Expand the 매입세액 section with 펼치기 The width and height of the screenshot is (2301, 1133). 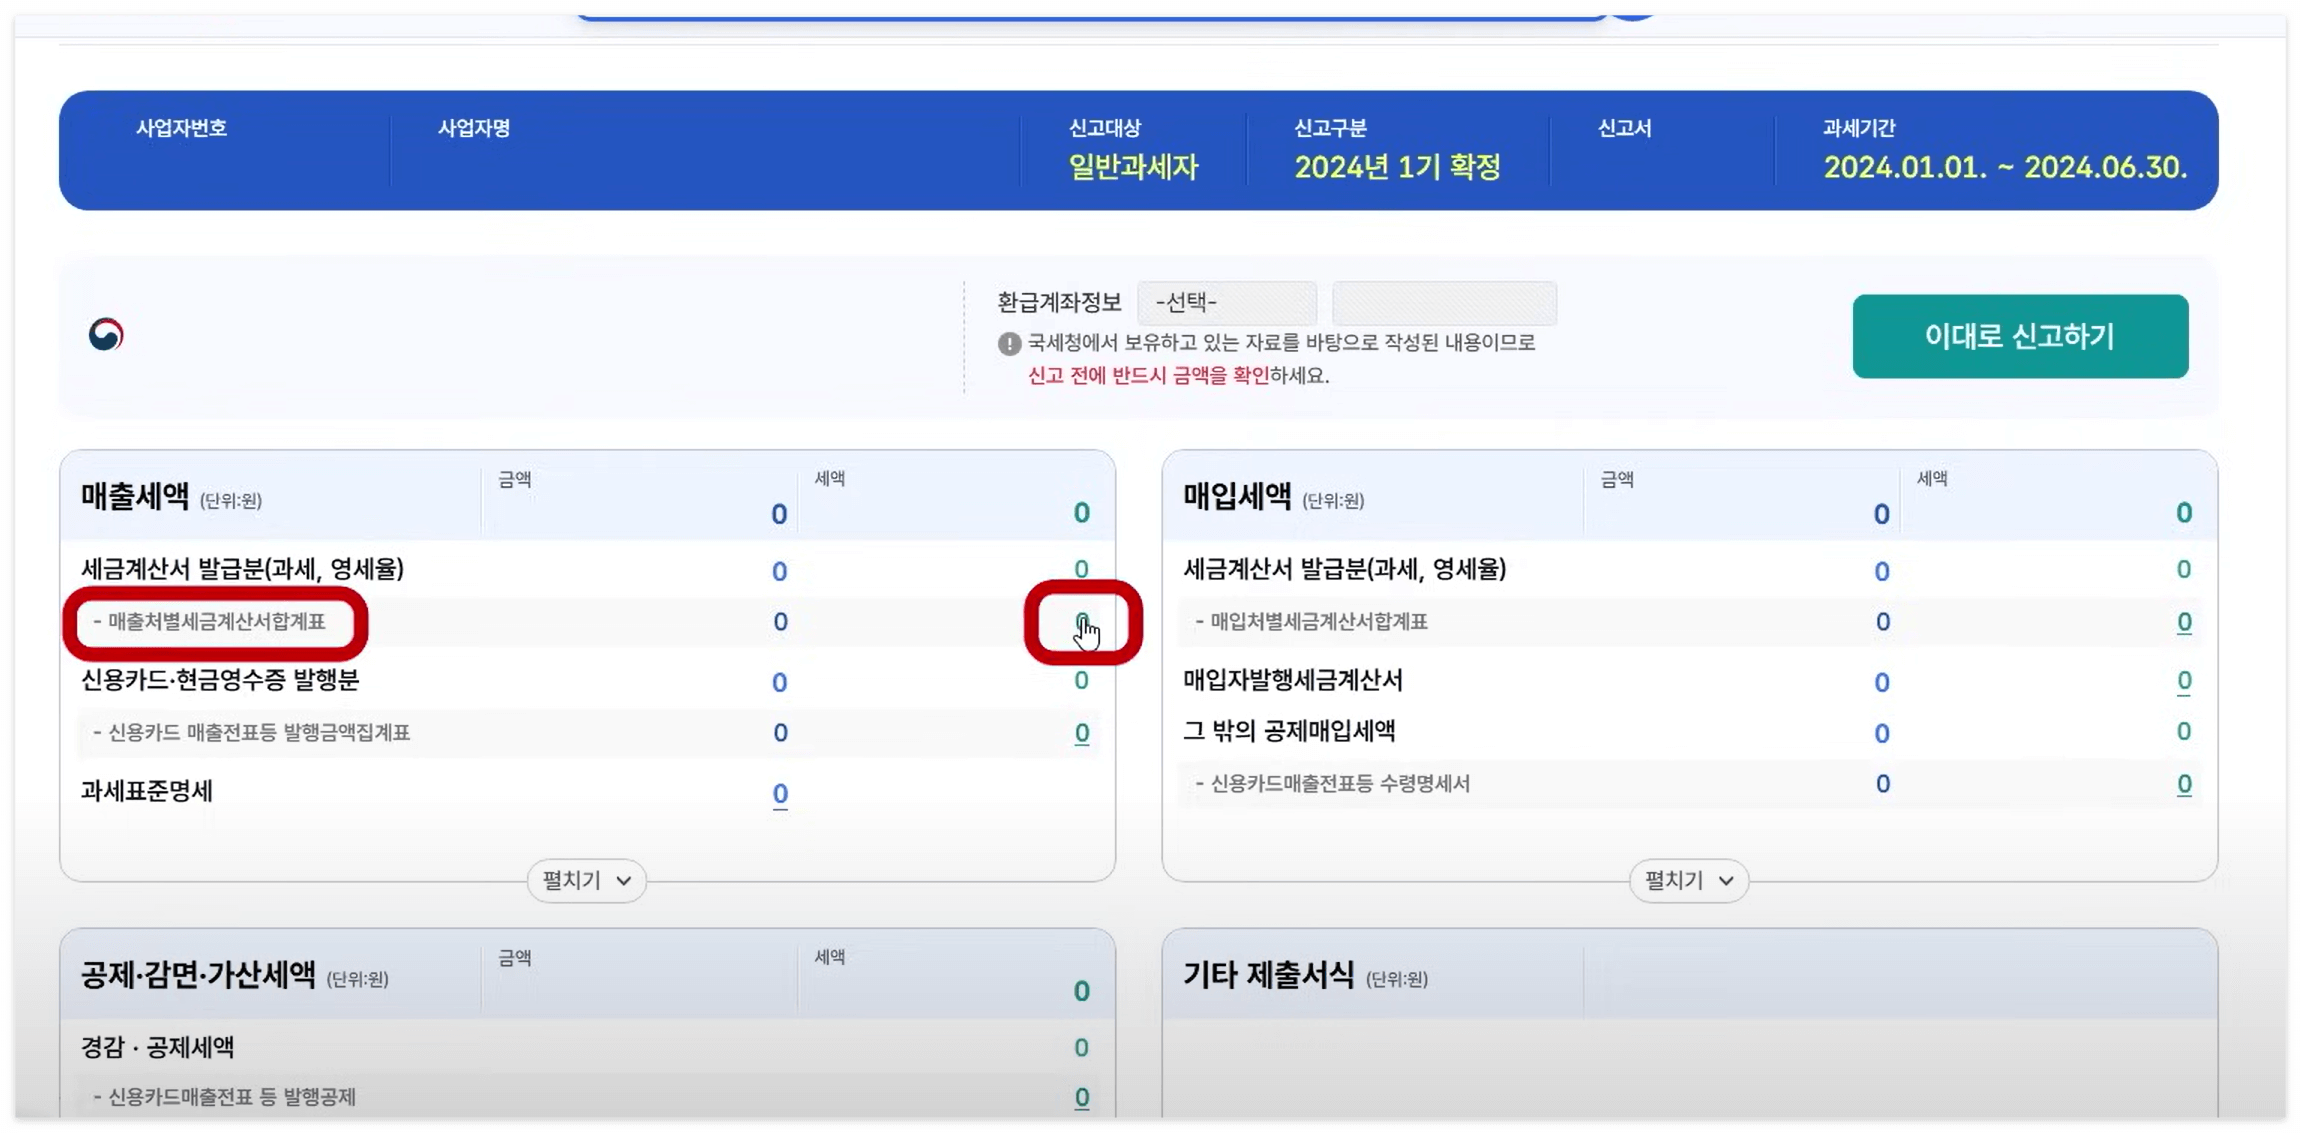click(x=1687, y=880)
